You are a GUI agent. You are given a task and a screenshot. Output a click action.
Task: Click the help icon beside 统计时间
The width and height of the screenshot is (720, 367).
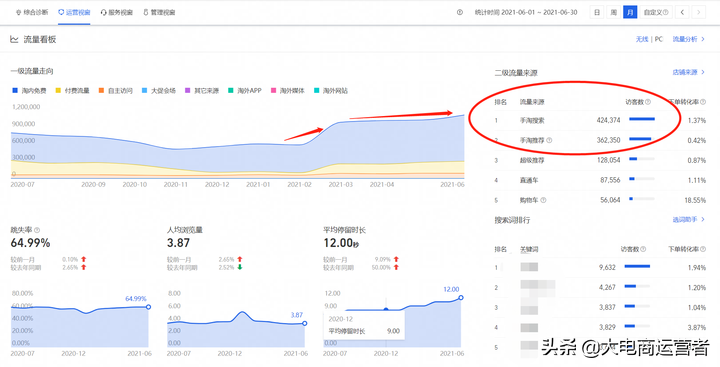coord(460,12)
